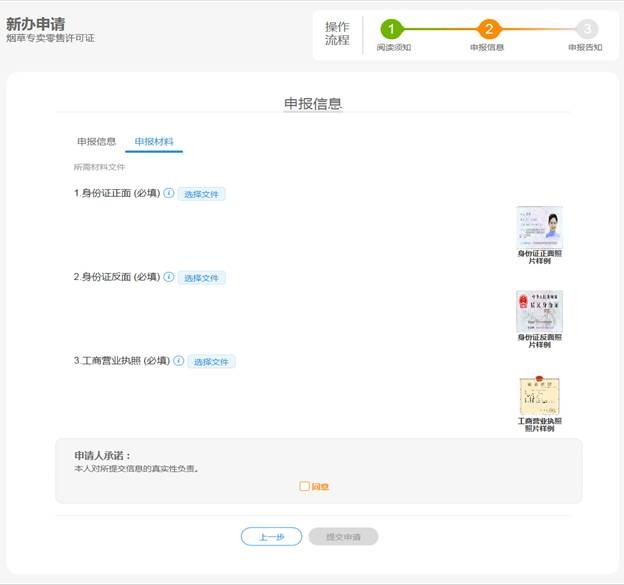Click the step 1 circle for 阅读须知

tap(392, 29)
